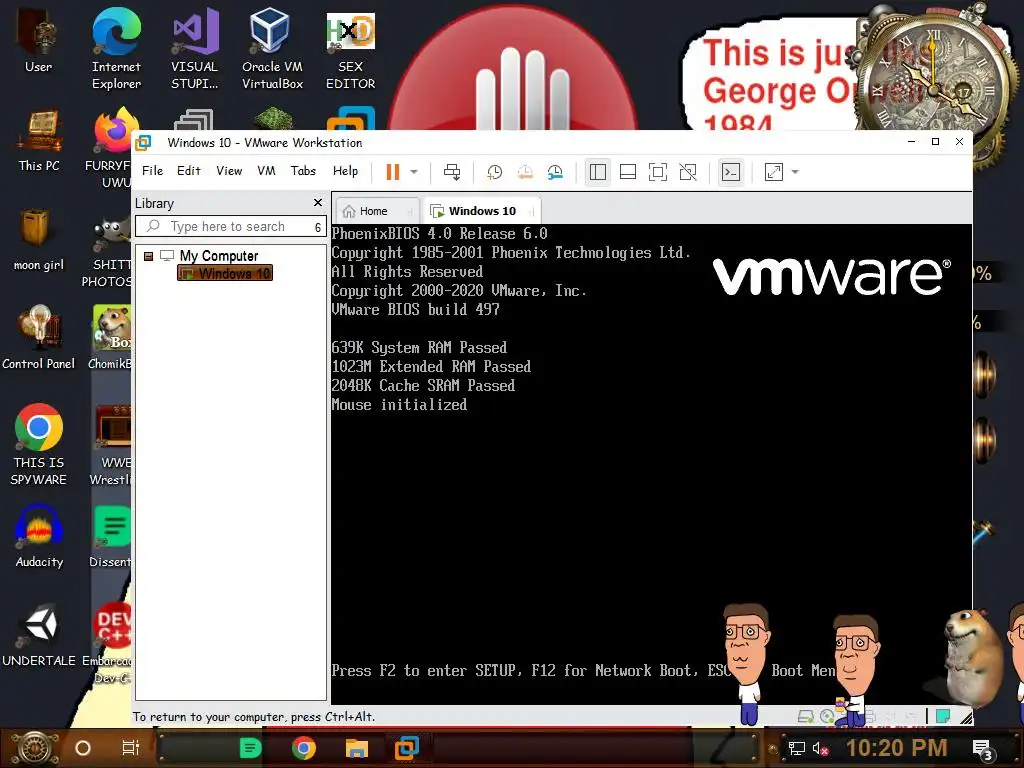Take a snapshot of this virtual machine
Image resolution: width=1024 pixels, height=768 pixels.
(x=494, y=172)
